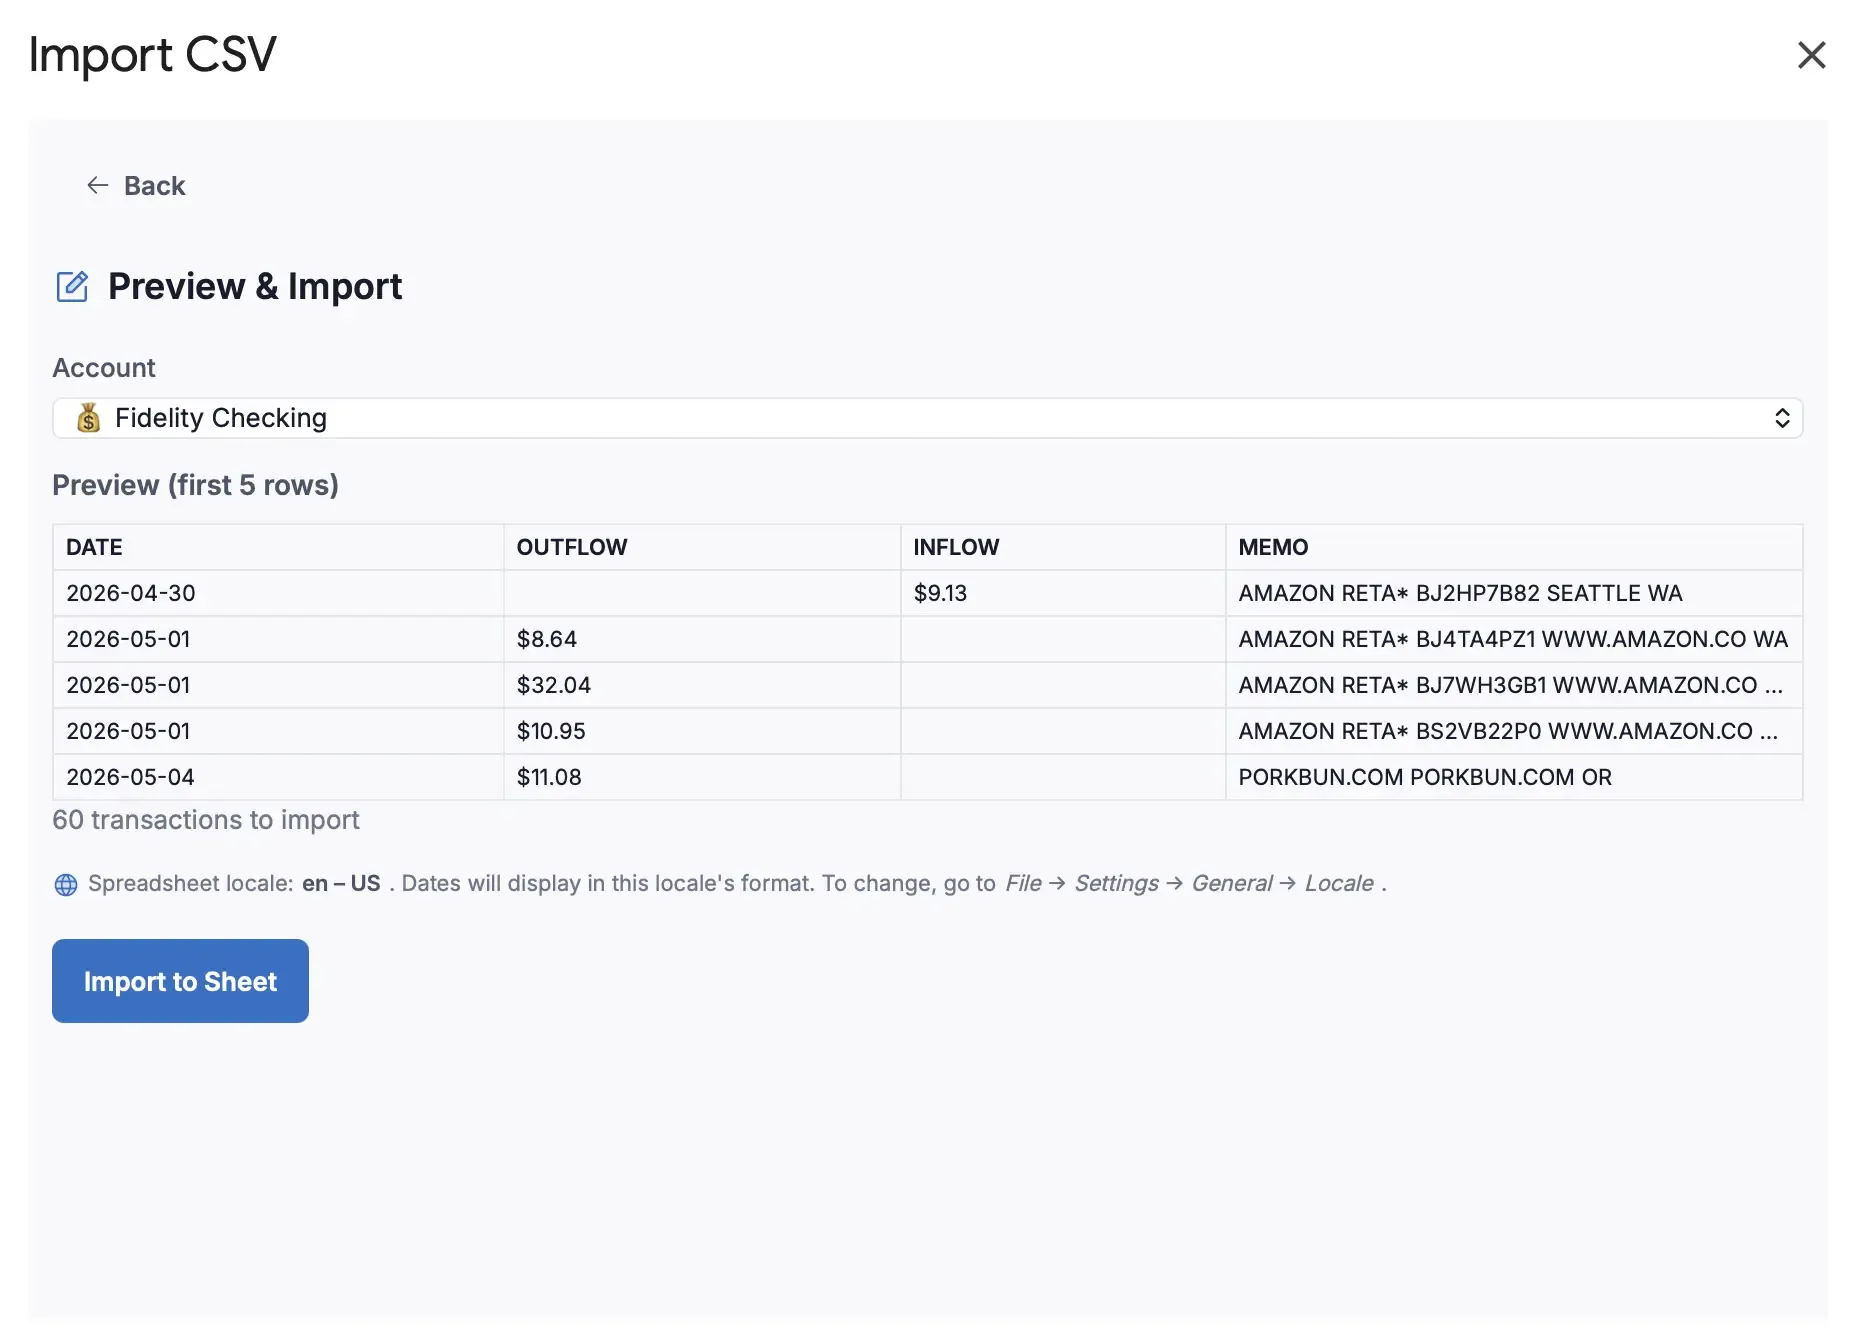Select the $8.64 outflow cell
The image size is (1860, 1344).
pos(701,639)
